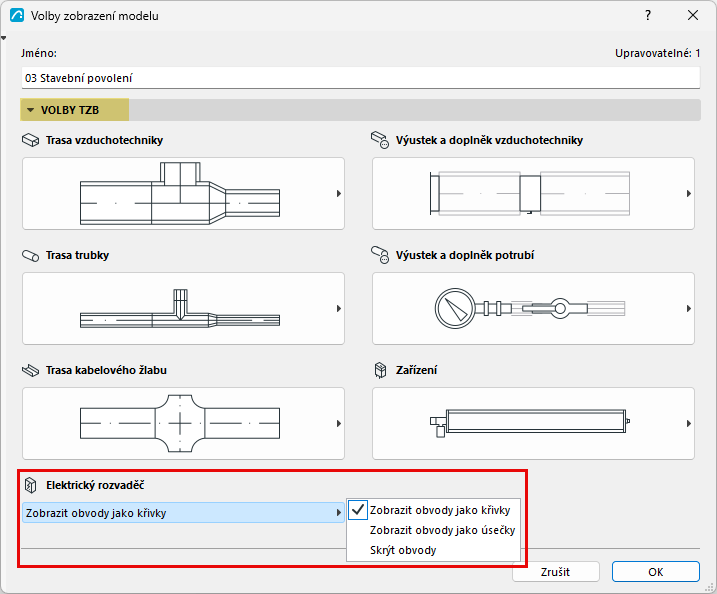Viewport: 717px width, 594px height.
Task: Click the Upravovatelné: 1 label
Action: click(657, 54)
